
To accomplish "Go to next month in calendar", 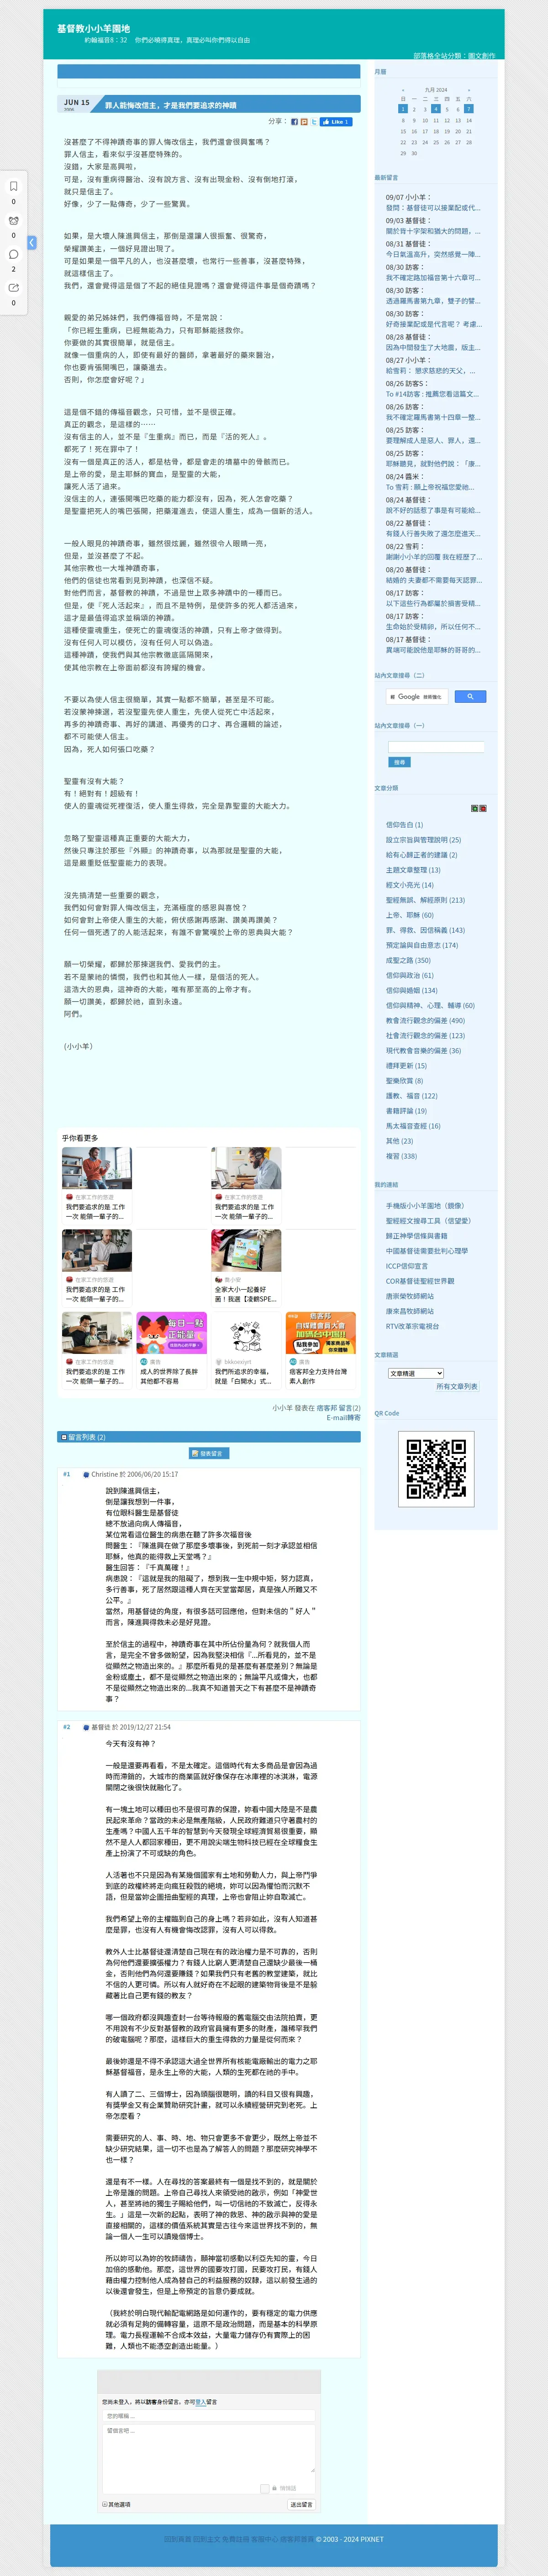I will coord(469,90).
